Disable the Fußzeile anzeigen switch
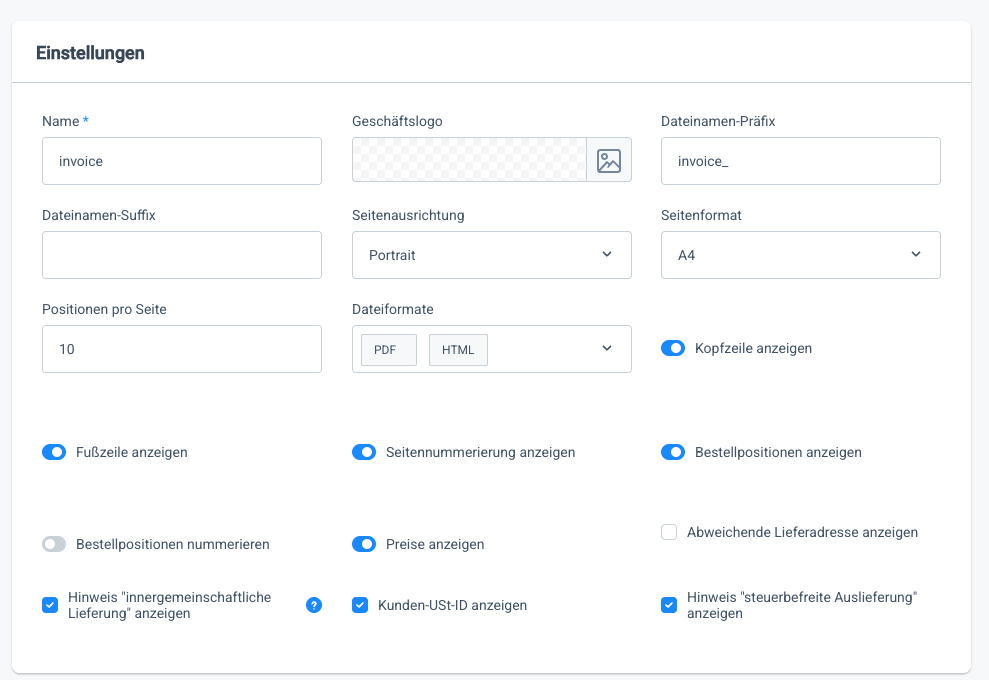 click(54, 452)
